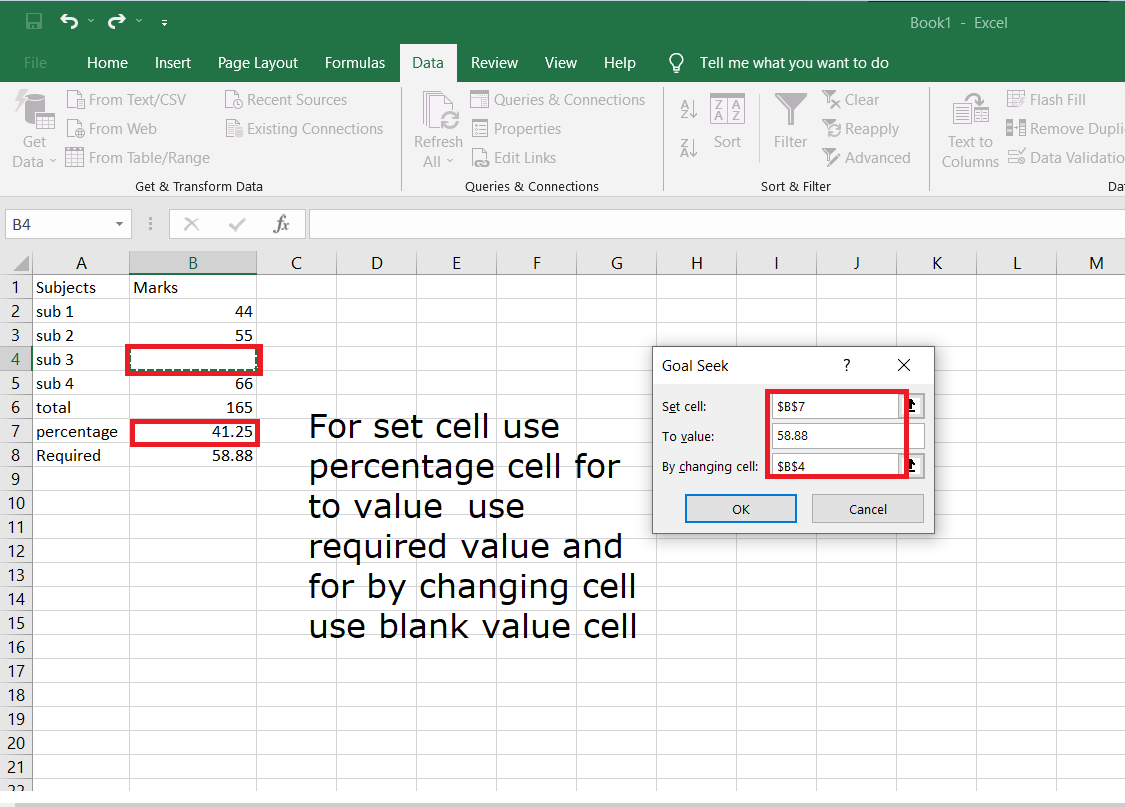Open the Name Box dropdown
This screenshot has height=807, width=1125.
coord(119,224)
